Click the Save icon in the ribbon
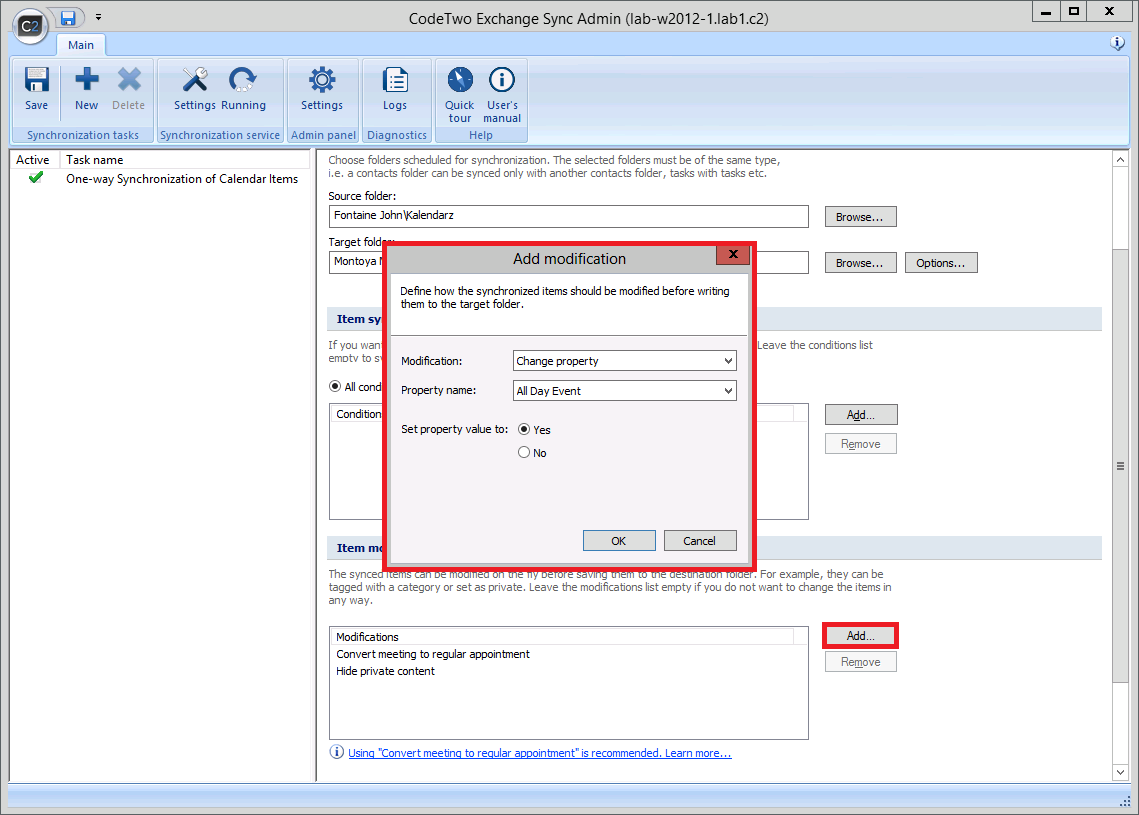This screenshot has height=815, width=1139. tap(36, 89)
